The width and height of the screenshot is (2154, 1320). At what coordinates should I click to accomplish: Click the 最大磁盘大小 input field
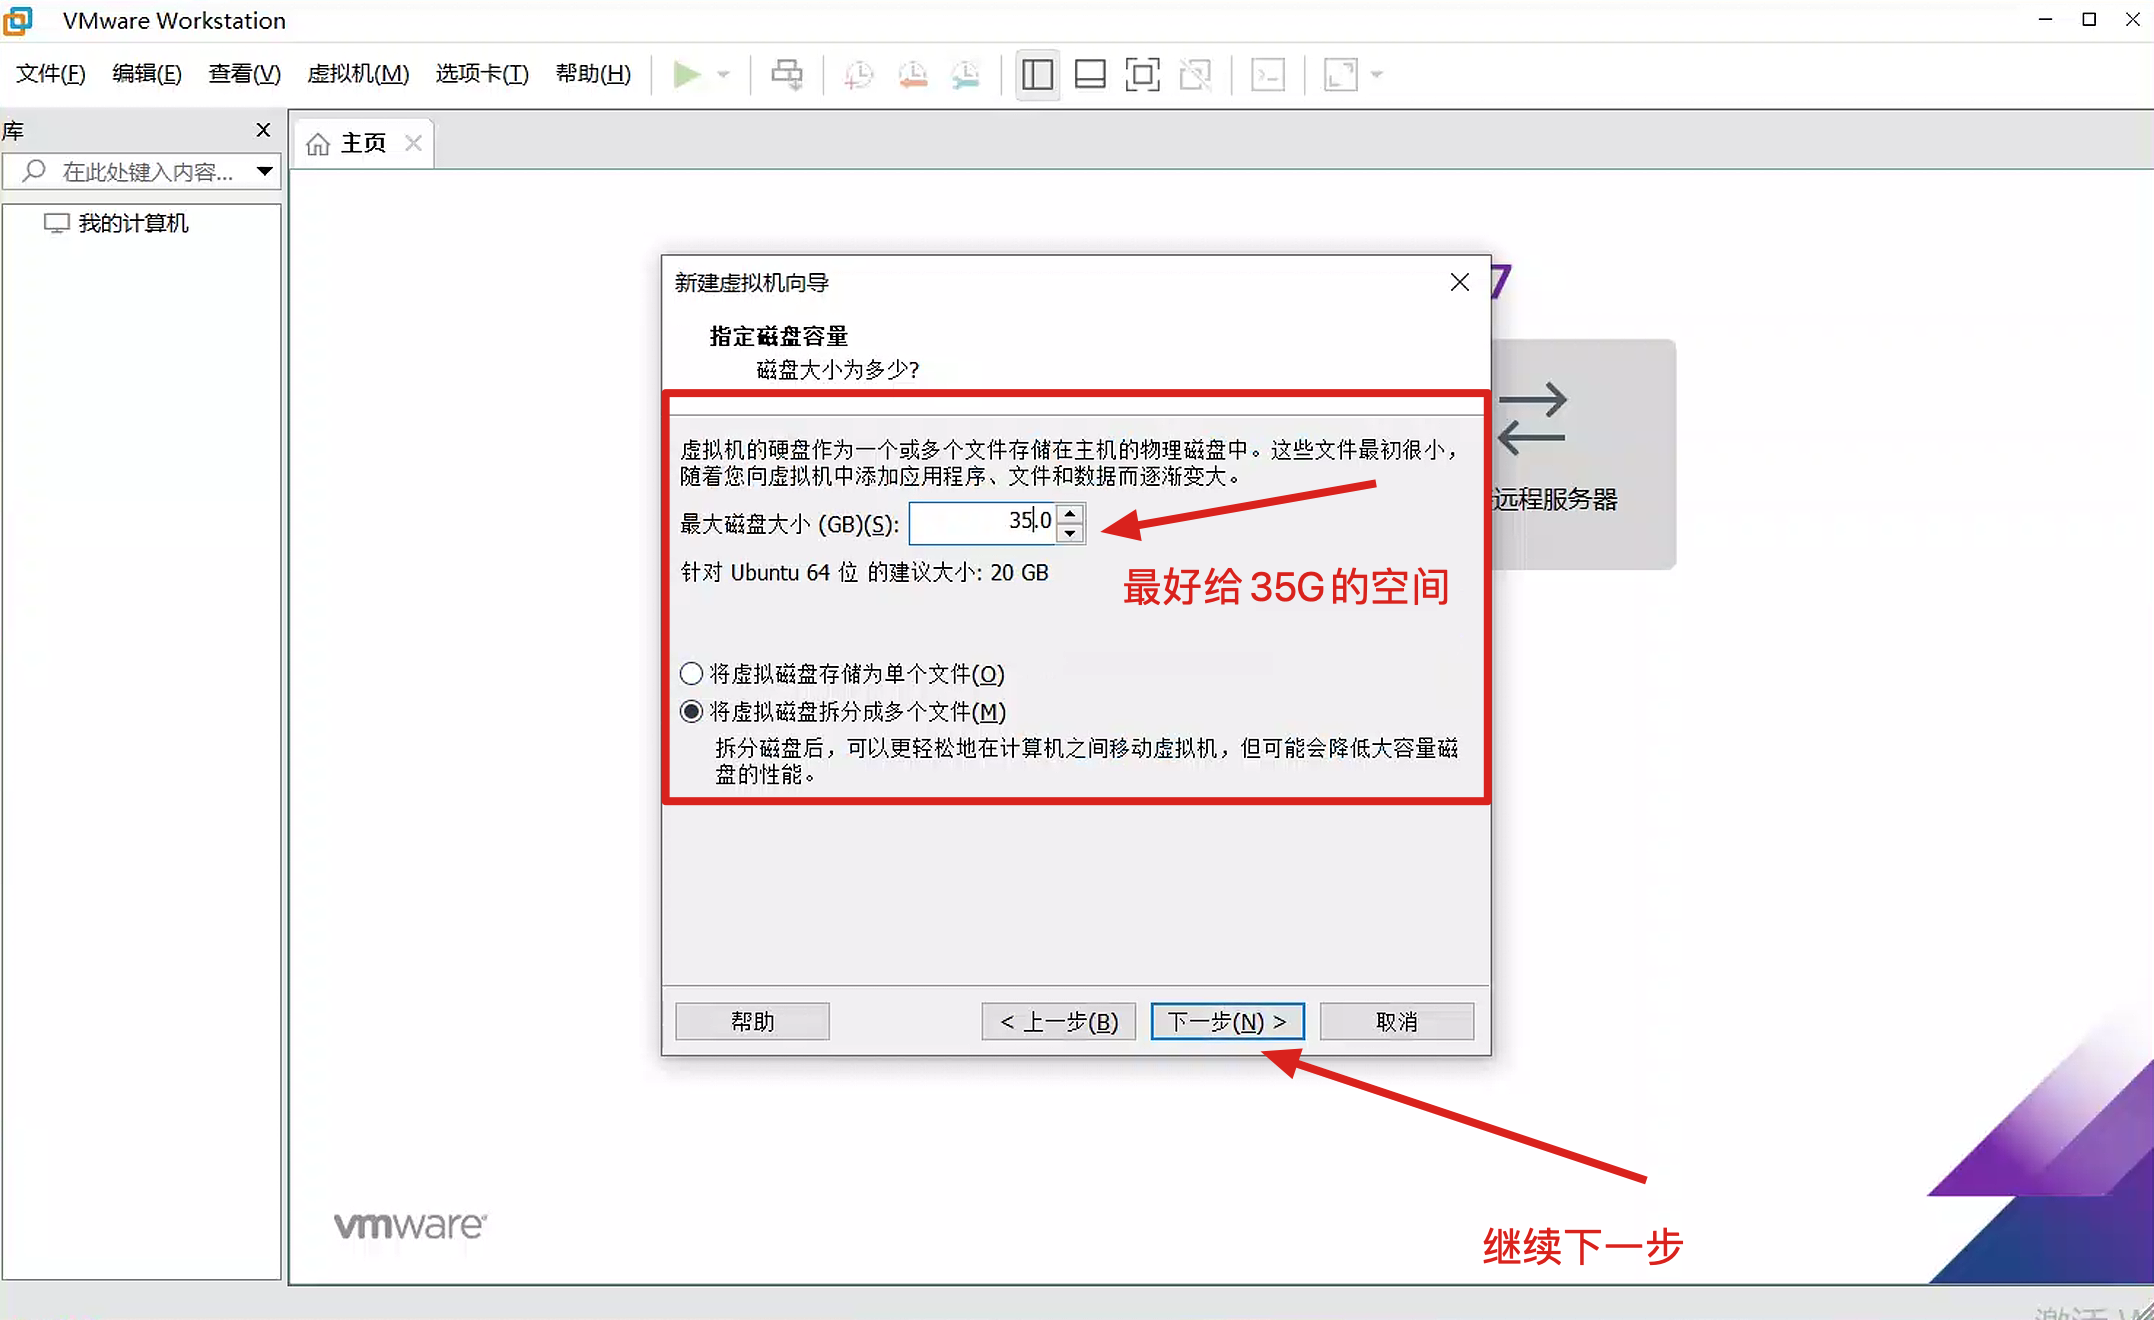coord(981,522)
